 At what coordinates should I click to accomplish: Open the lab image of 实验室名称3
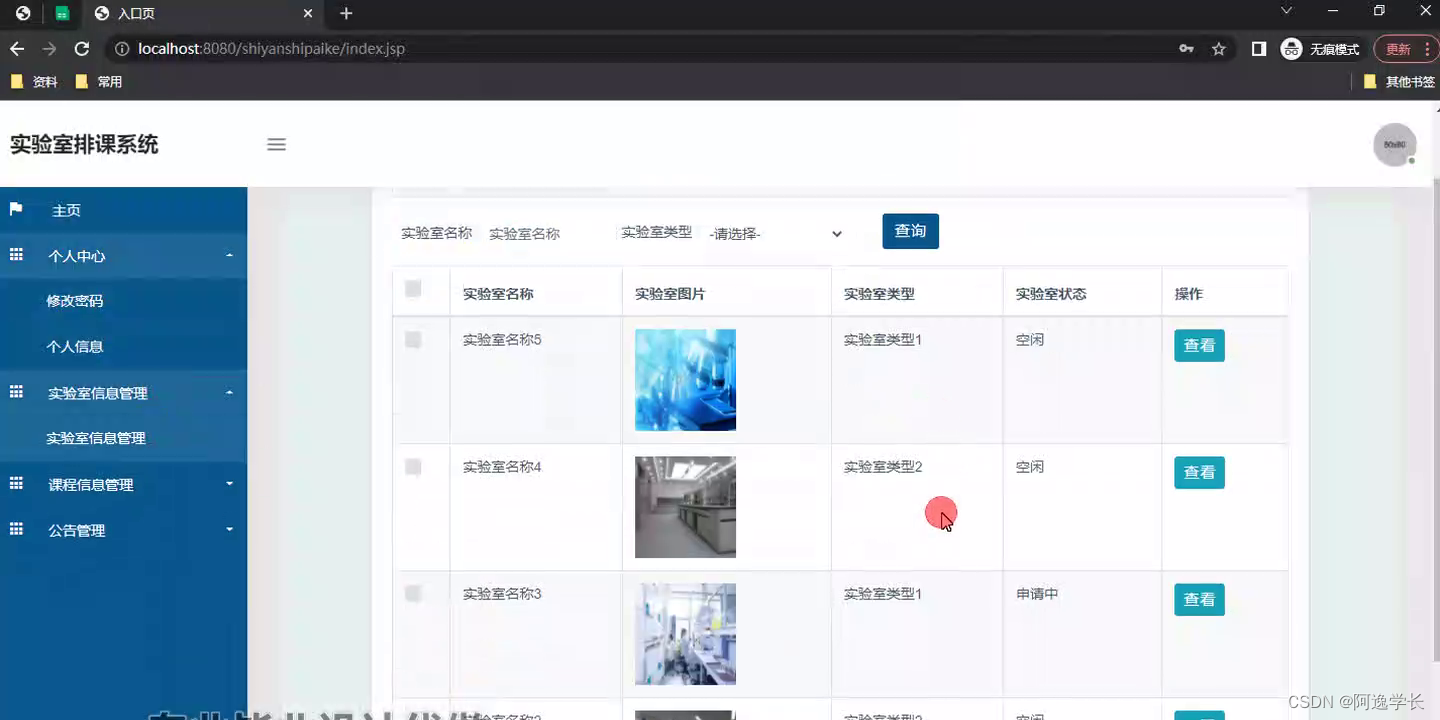point(685,634)
